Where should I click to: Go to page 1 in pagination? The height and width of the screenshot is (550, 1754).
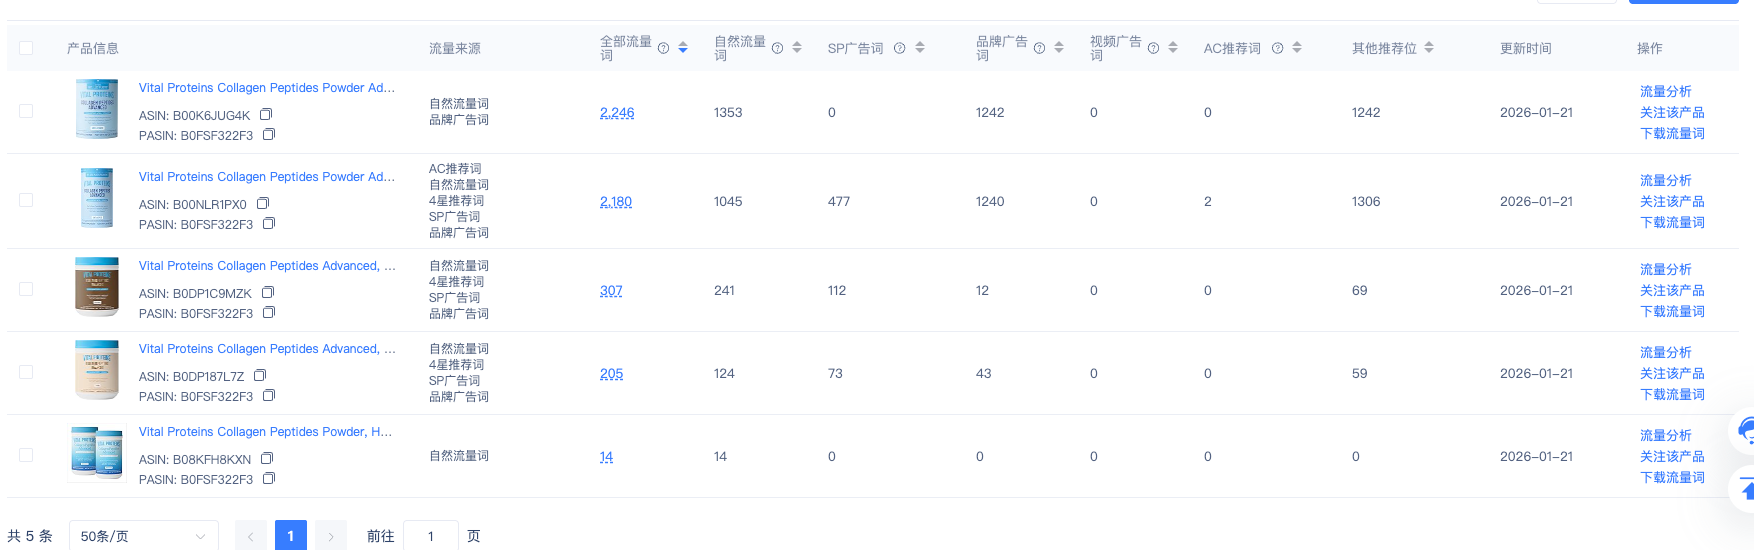pyautogui.click(x=290, y=536)
